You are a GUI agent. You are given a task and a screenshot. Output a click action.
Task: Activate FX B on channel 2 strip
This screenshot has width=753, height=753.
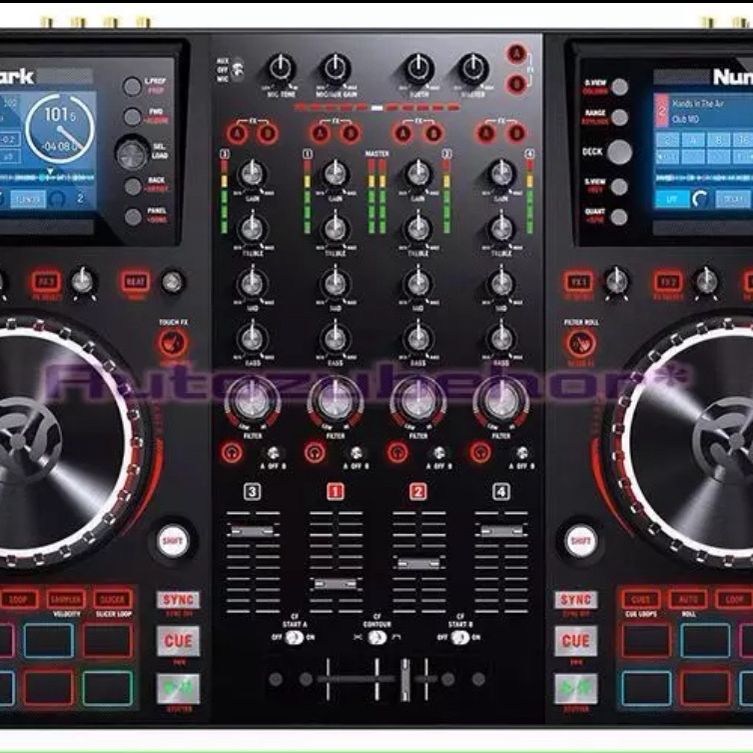coord(433,134)
